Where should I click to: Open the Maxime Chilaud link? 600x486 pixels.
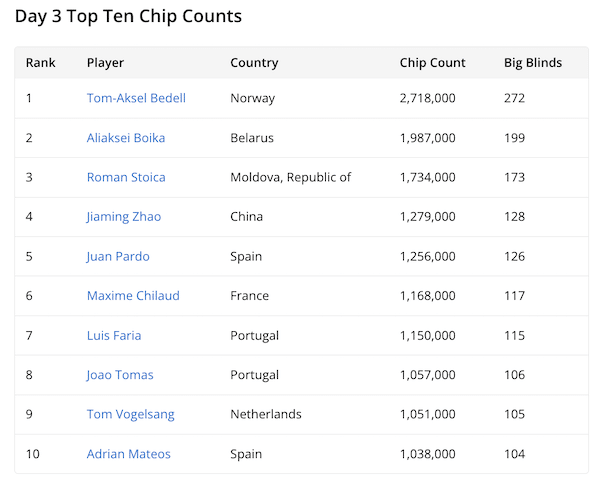pyautogui.click(x=133, y=296)
